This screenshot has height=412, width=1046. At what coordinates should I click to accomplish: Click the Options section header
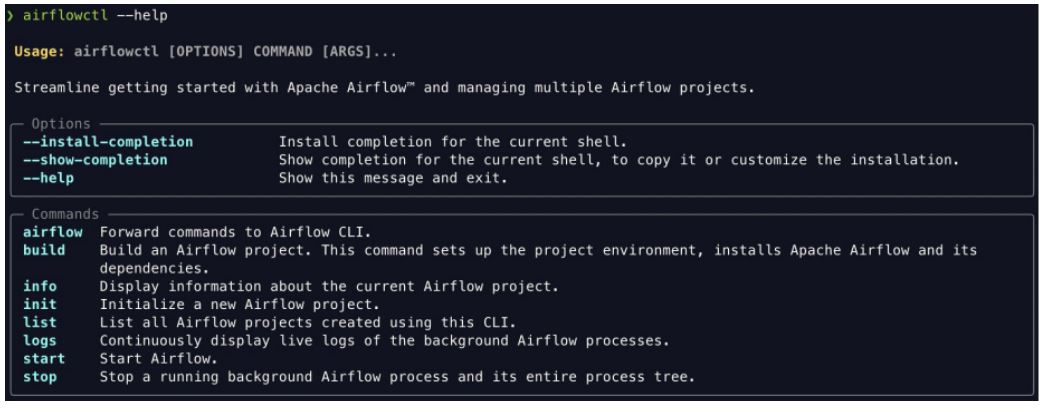pos(61,124)
